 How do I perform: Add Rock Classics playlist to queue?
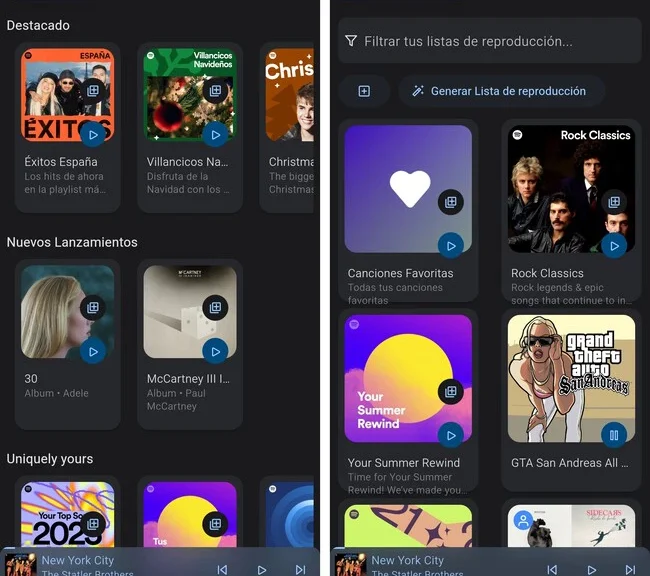pos(614,202)
